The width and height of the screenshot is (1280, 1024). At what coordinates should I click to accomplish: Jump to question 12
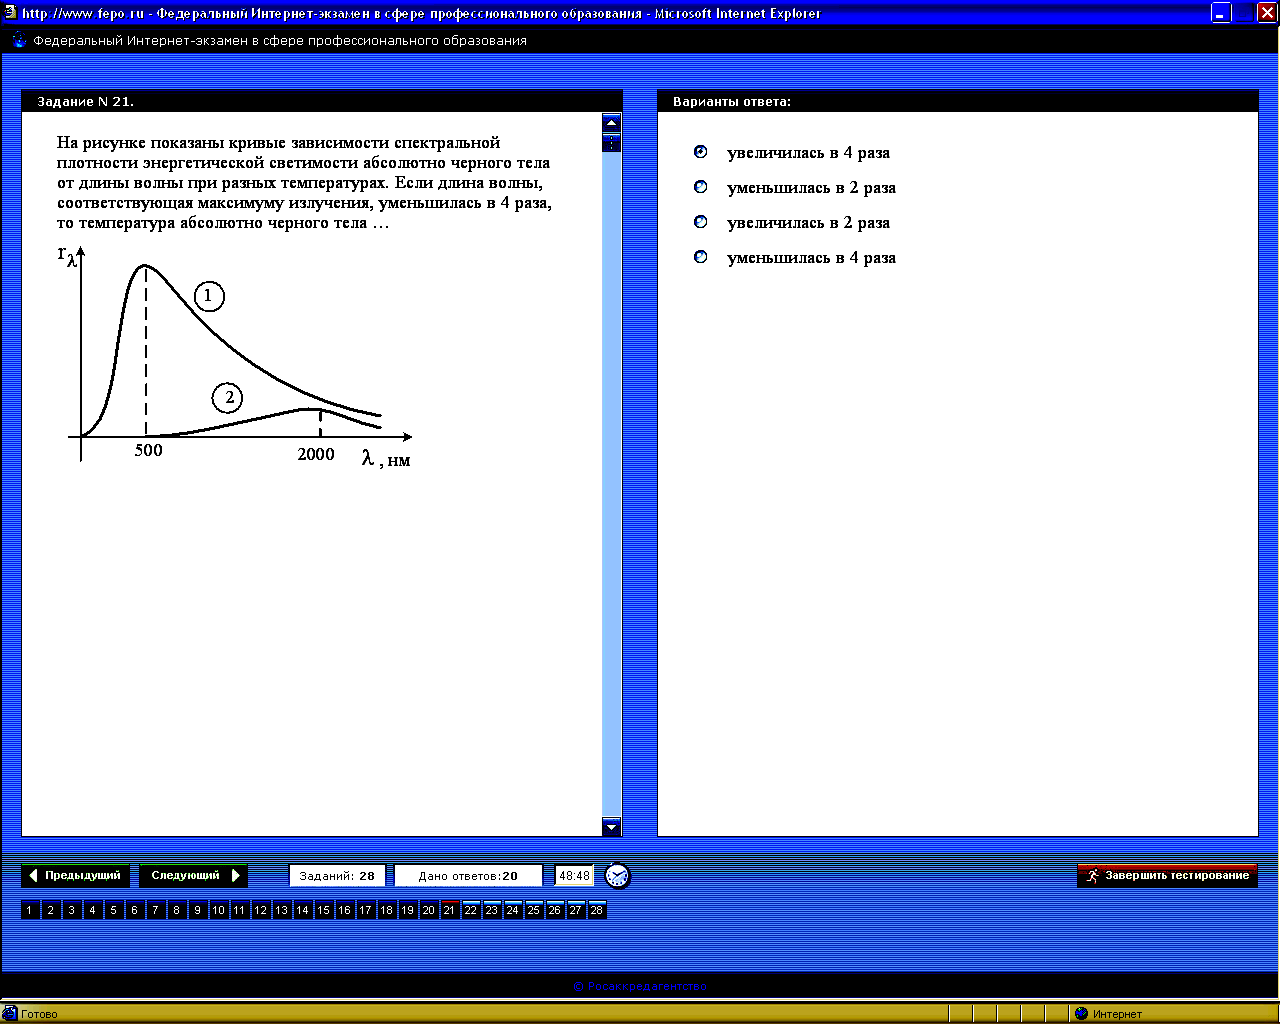pyautogui.click(x=261, y=910)
